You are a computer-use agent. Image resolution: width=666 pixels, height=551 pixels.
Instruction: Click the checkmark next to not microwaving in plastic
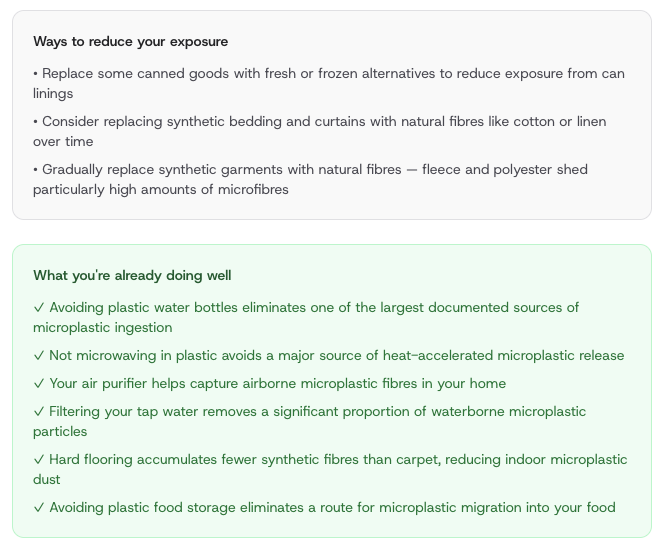[39, 356]
